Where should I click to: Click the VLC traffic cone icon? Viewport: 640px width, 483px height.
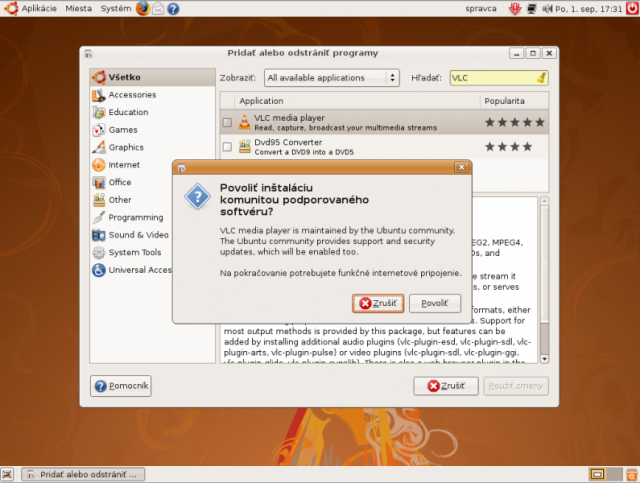coord(244,122)
